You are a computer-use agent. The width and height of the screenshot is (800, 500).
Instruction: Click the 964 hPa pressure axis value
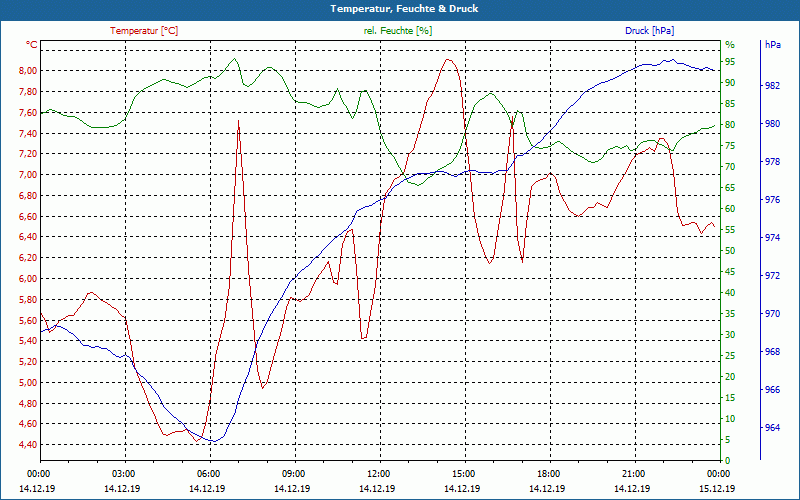click(x=773, y=428)
